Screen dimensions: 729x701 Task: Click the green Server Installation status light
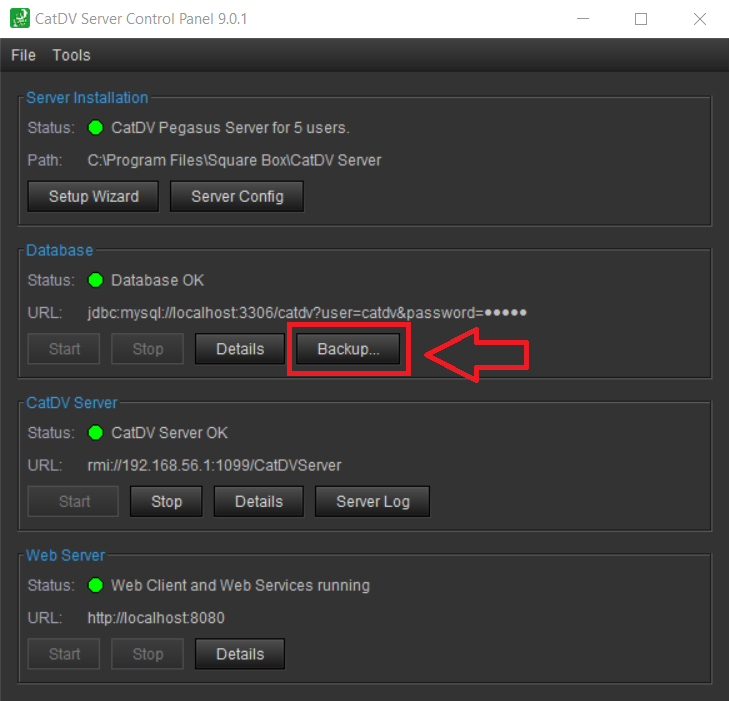click(96, 127)
